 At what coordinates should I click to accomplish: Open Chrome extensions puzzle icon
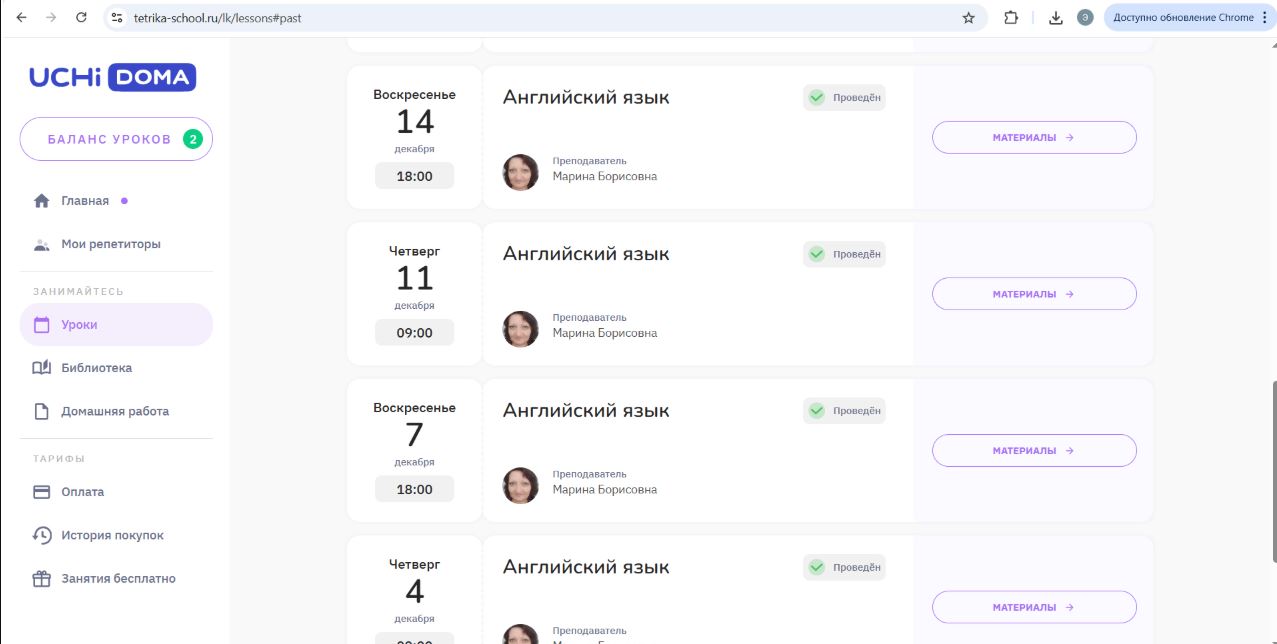1011,18
